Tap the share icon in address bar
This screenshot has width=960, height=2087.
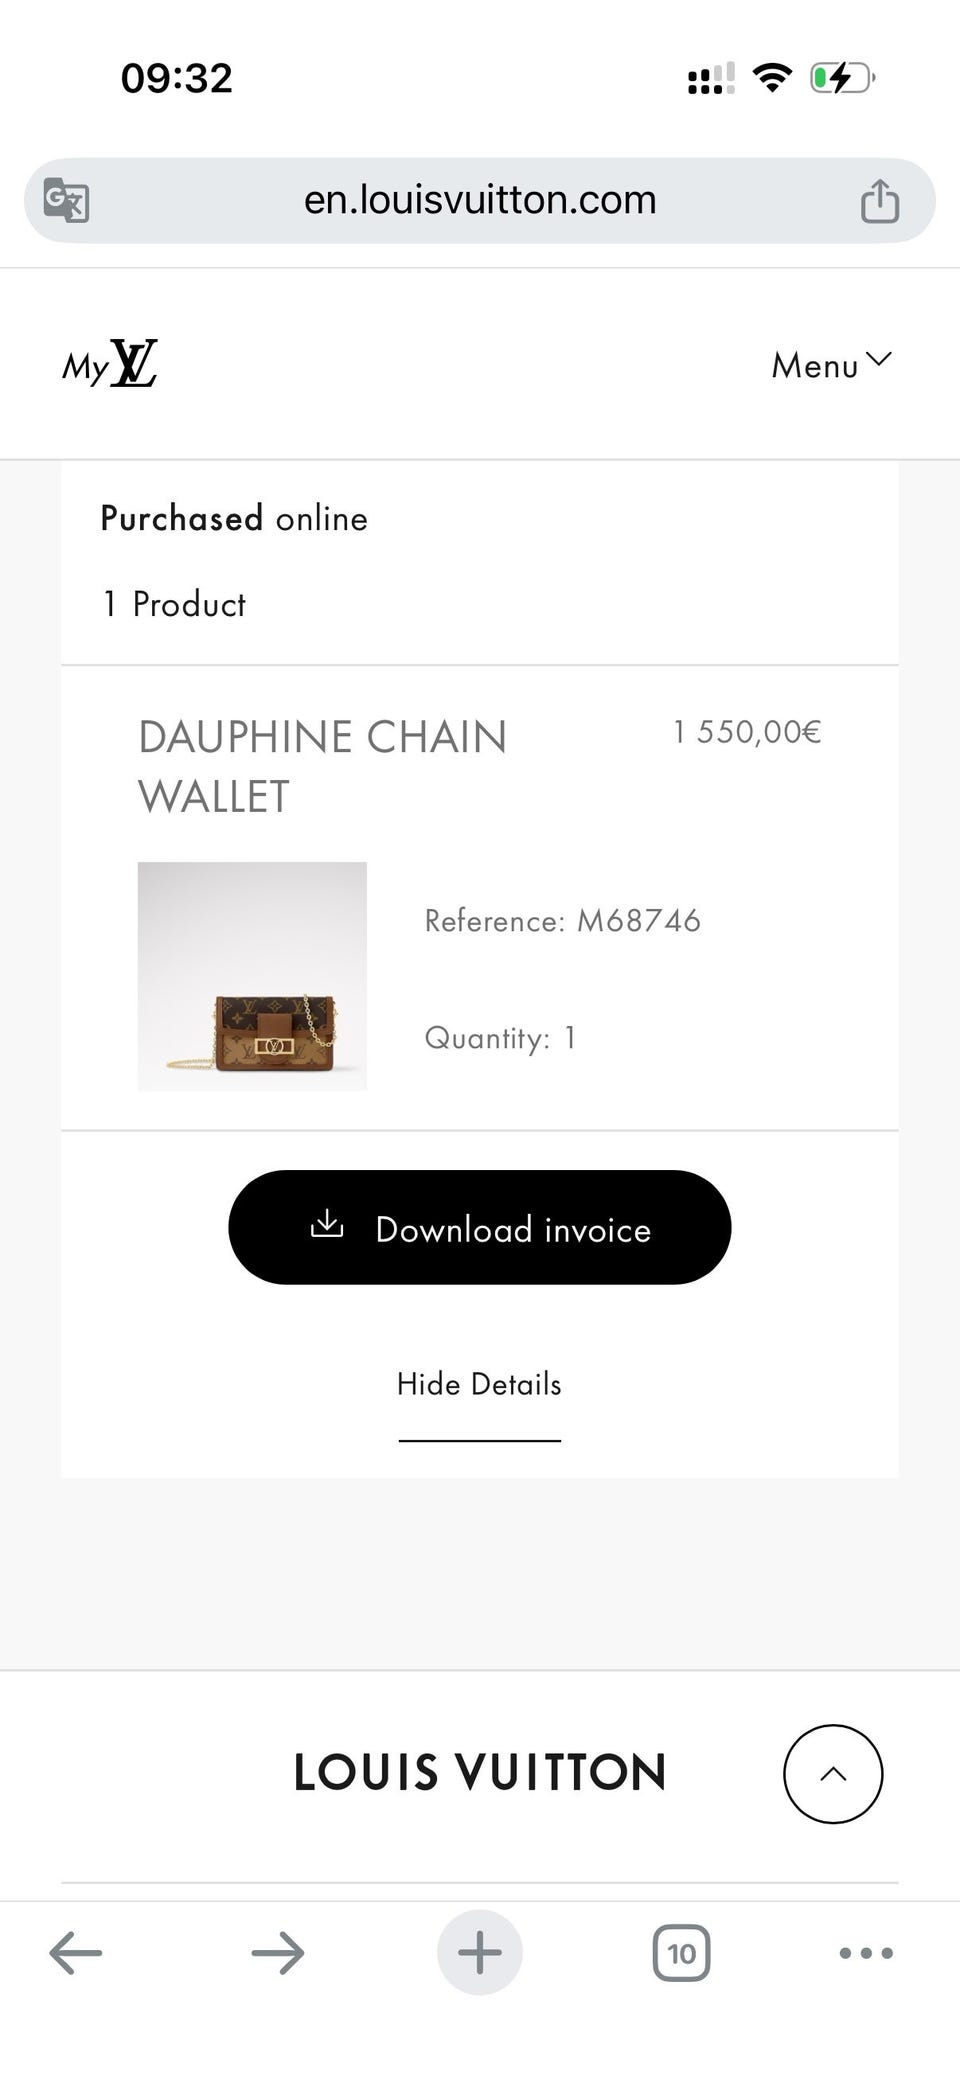coord(880,200)
